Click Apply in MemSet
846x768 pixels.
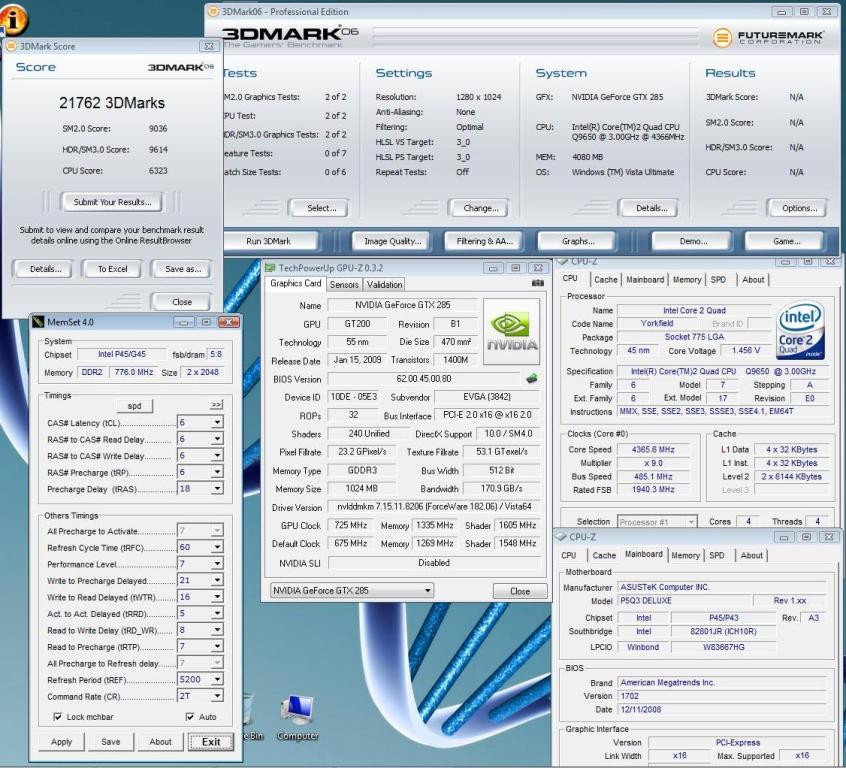point(62,742)
